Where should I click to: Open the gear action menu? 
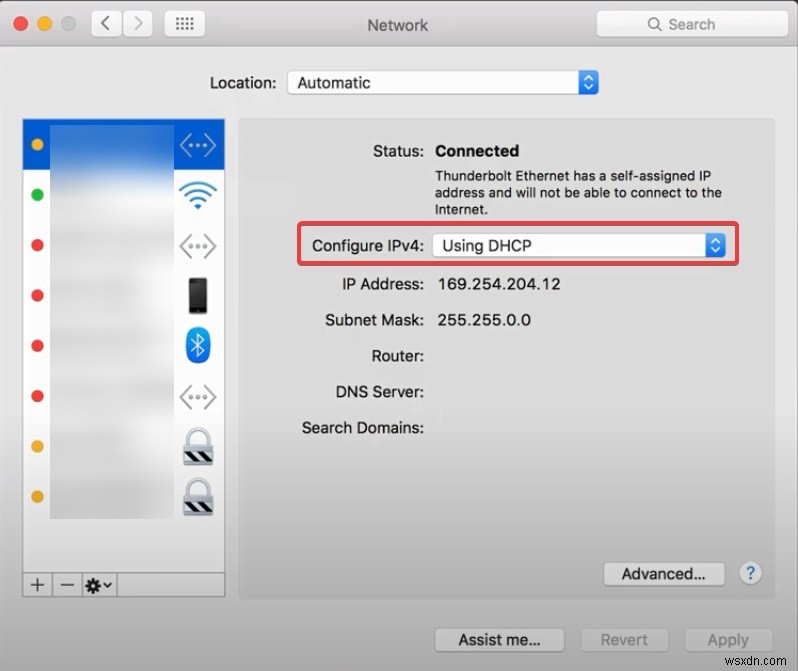pyautogui.click(x=99, y=585)
